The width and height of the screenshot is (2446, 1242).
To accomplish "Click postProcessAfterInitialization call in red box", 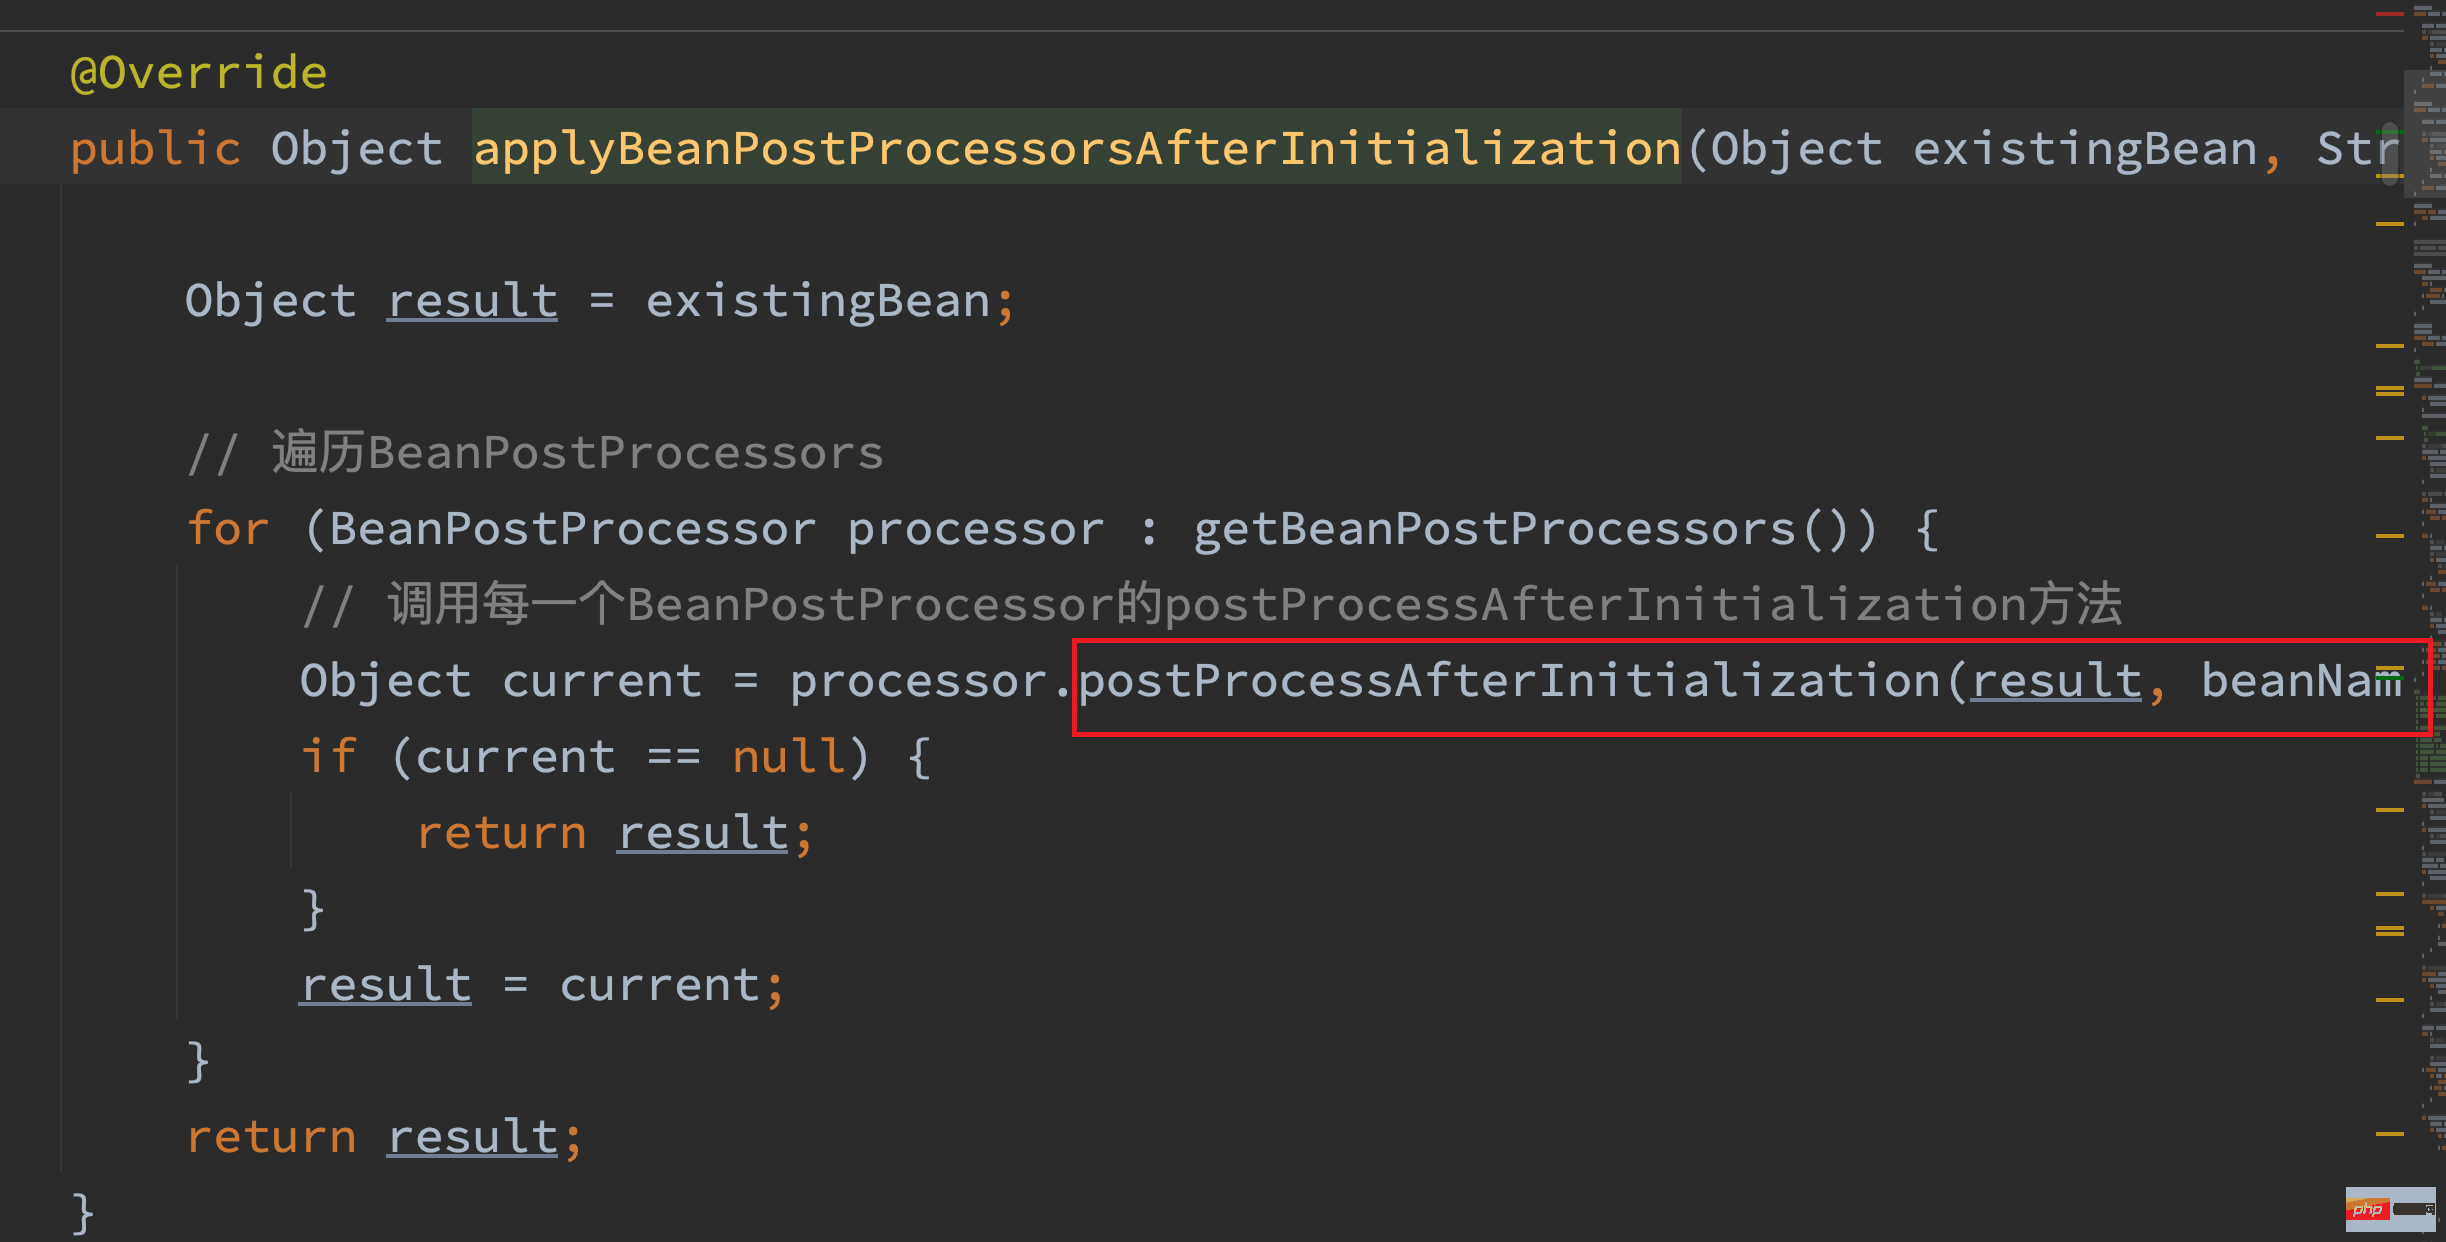I will point(1510,681).
